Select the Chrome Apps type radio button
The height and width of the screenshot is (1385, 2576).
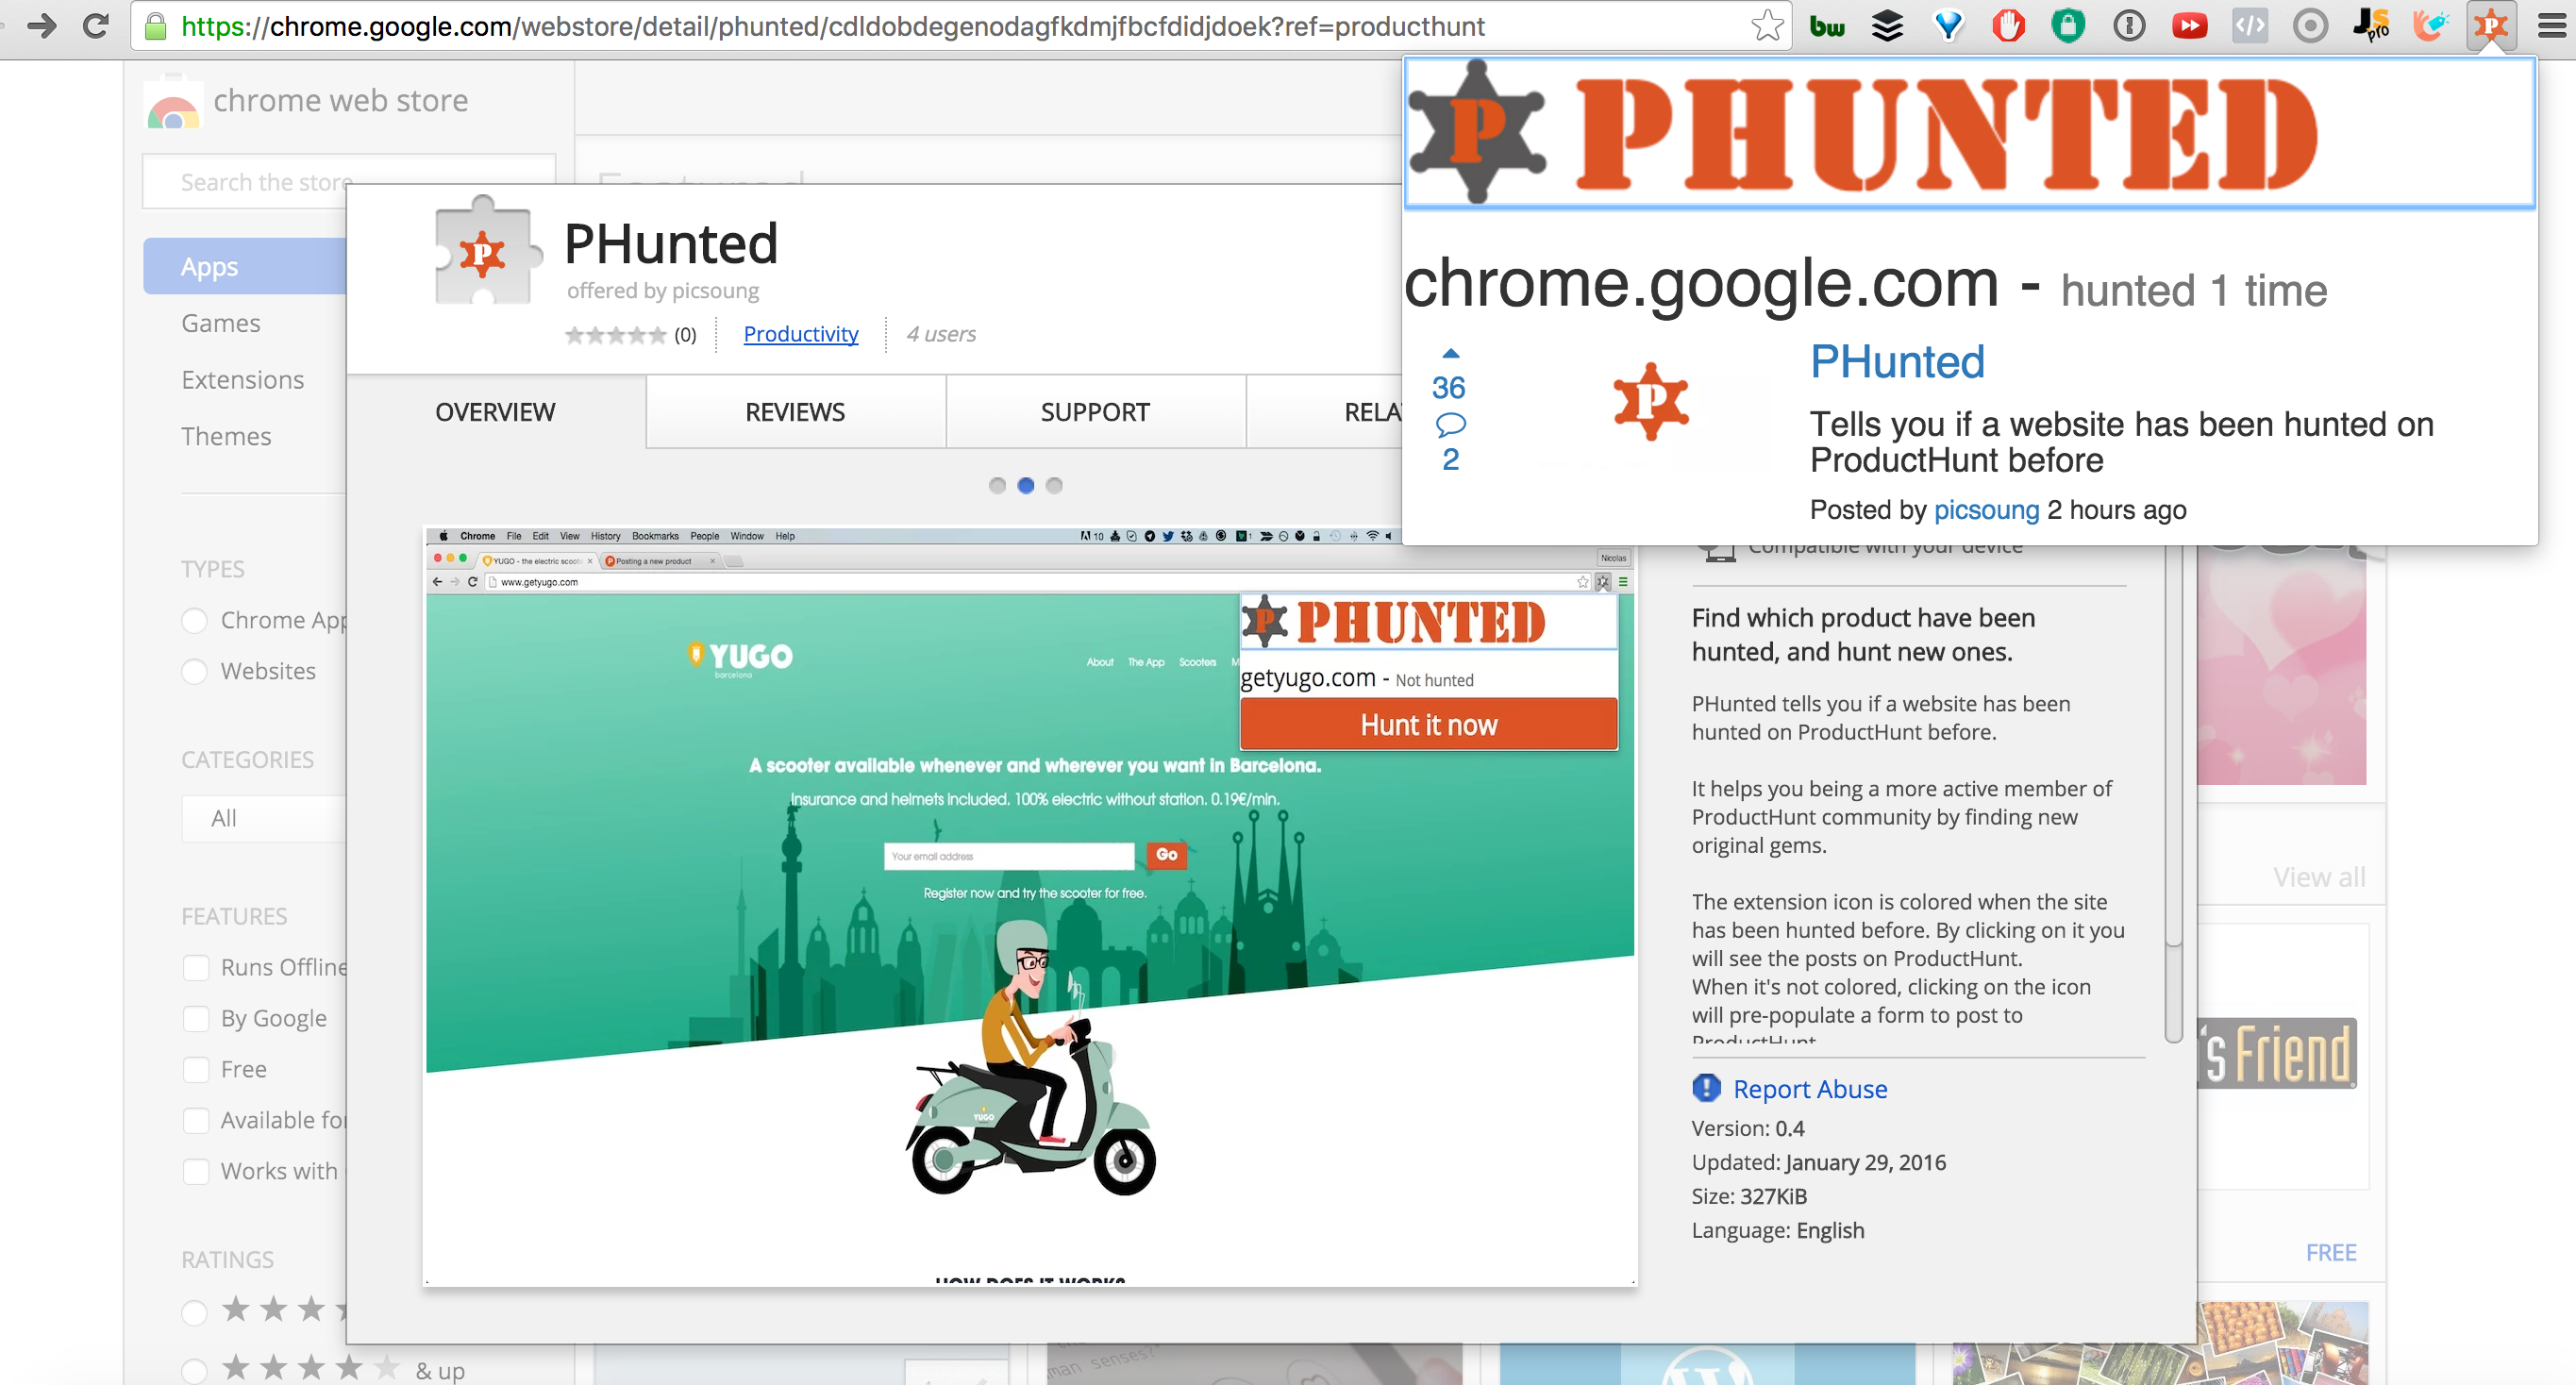tap(195, 620)
